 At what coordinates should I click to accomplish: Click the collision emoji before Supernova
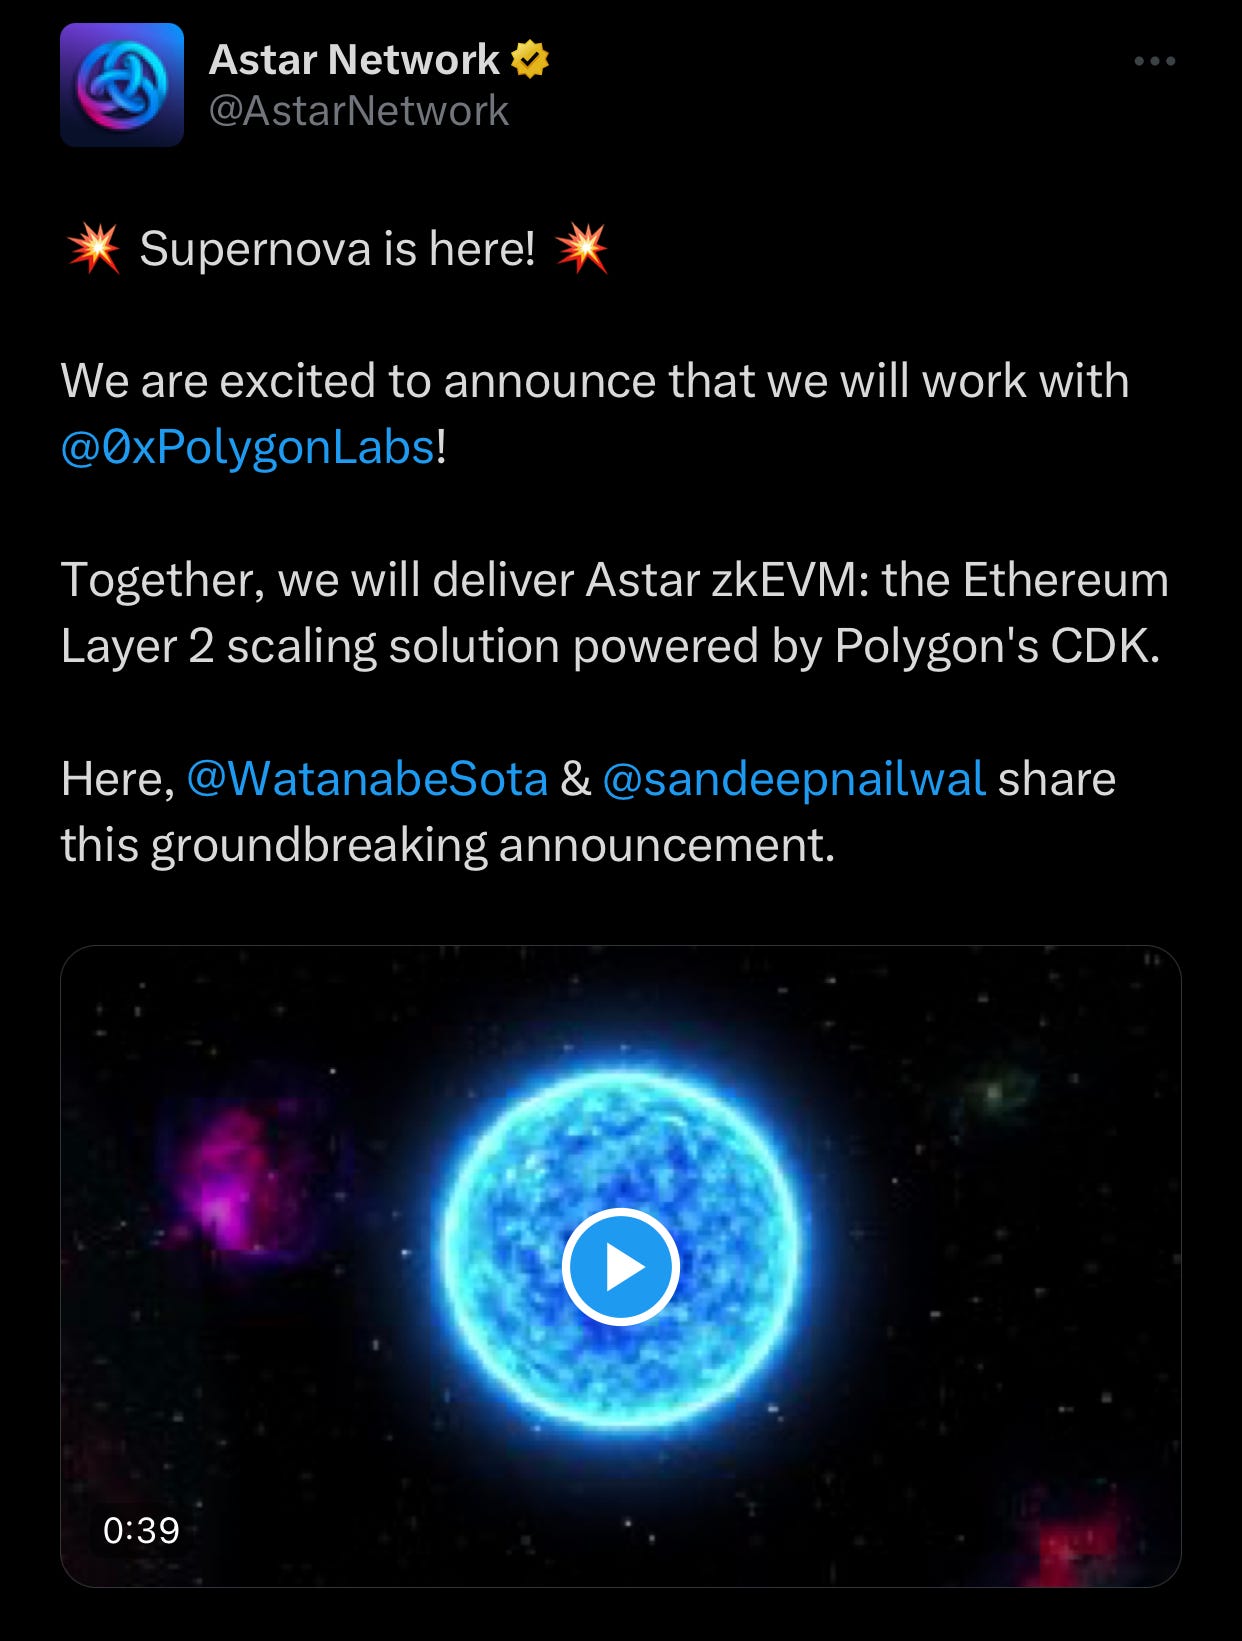pyautogui.click(x=94, y=248)
